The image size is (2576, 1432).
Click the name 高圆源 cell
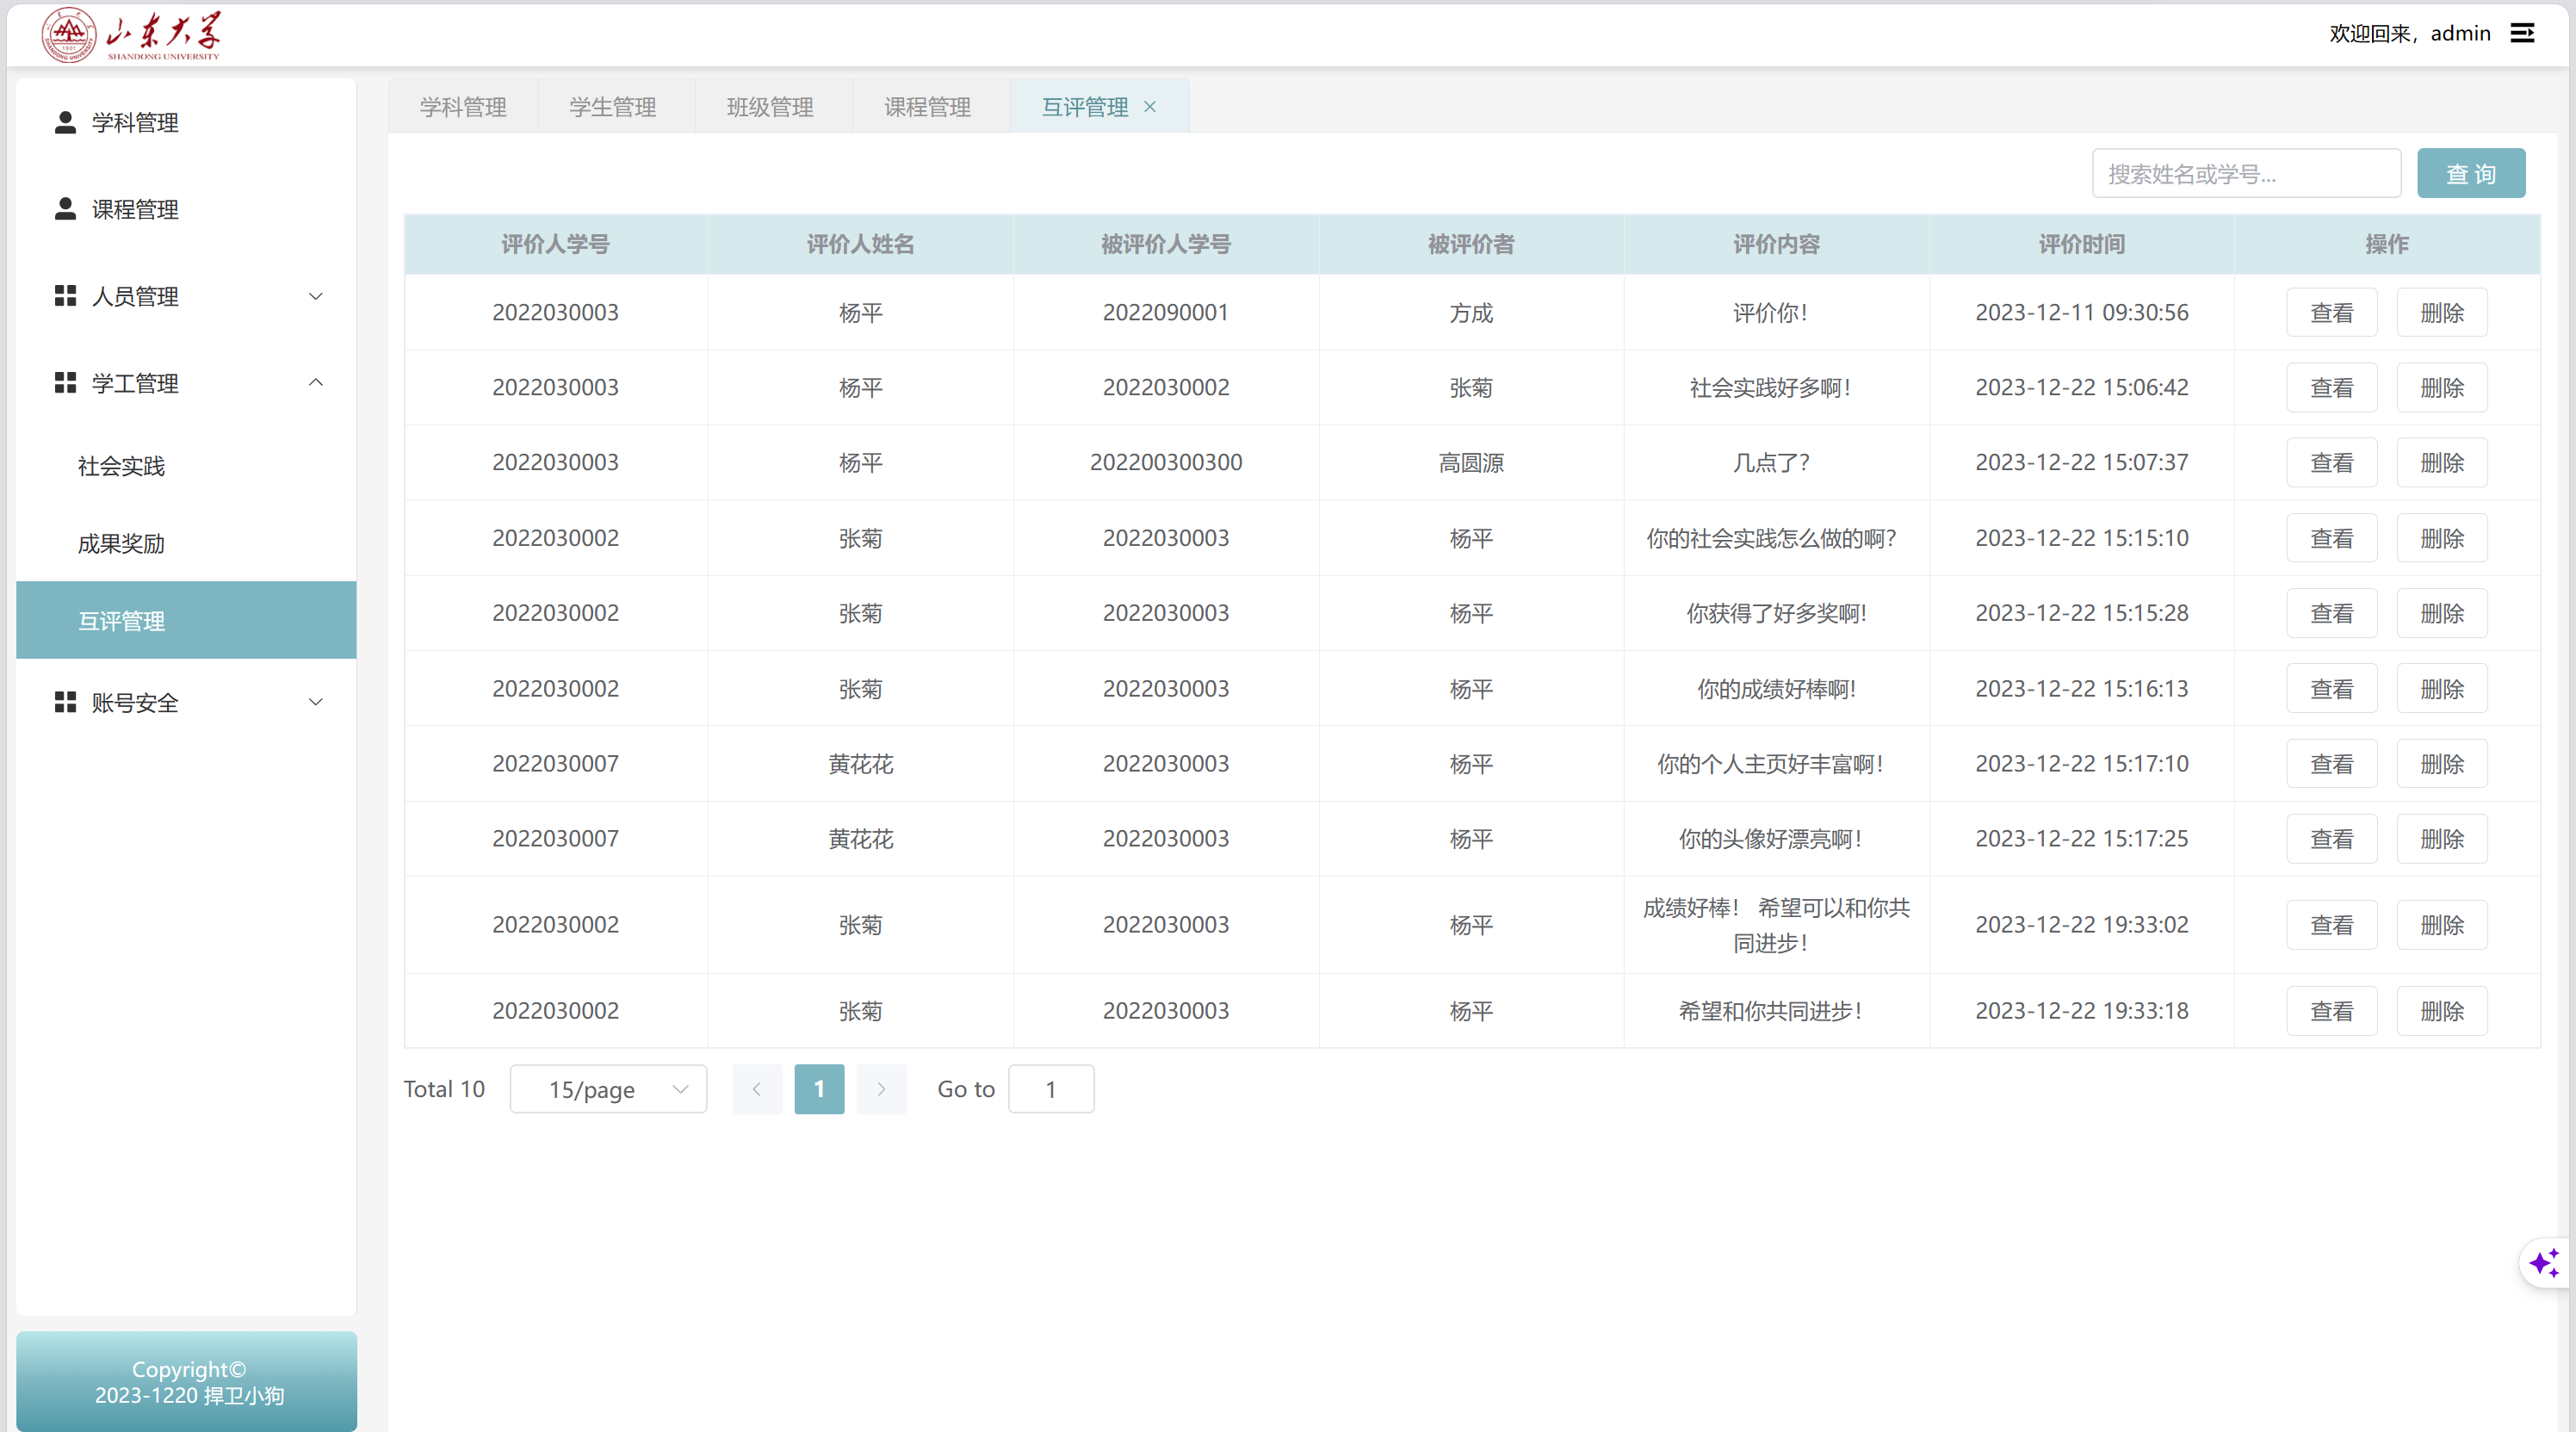point(1471,462)
